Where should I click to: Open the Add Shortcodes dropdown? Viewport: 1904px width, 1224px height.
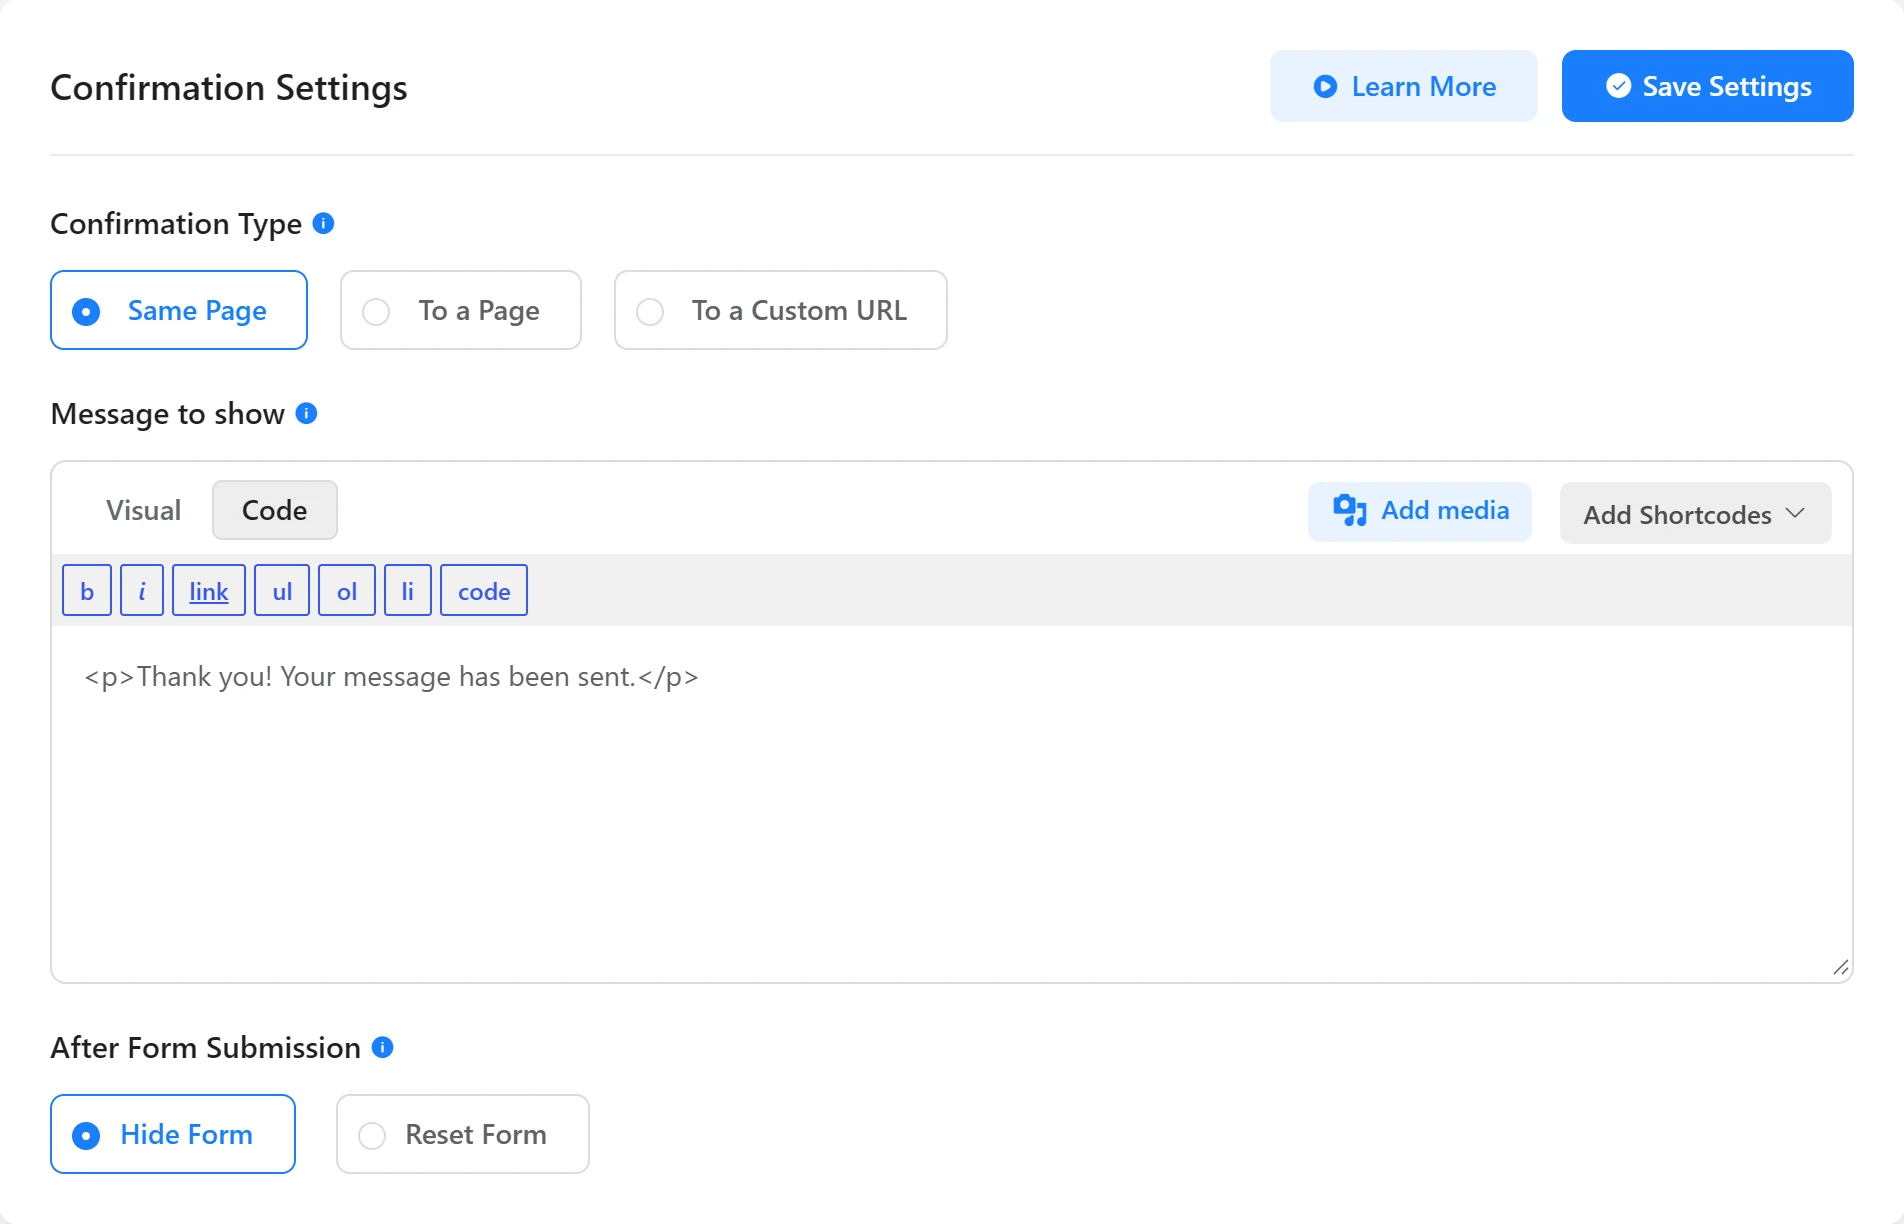click(x=1696, y=514)
